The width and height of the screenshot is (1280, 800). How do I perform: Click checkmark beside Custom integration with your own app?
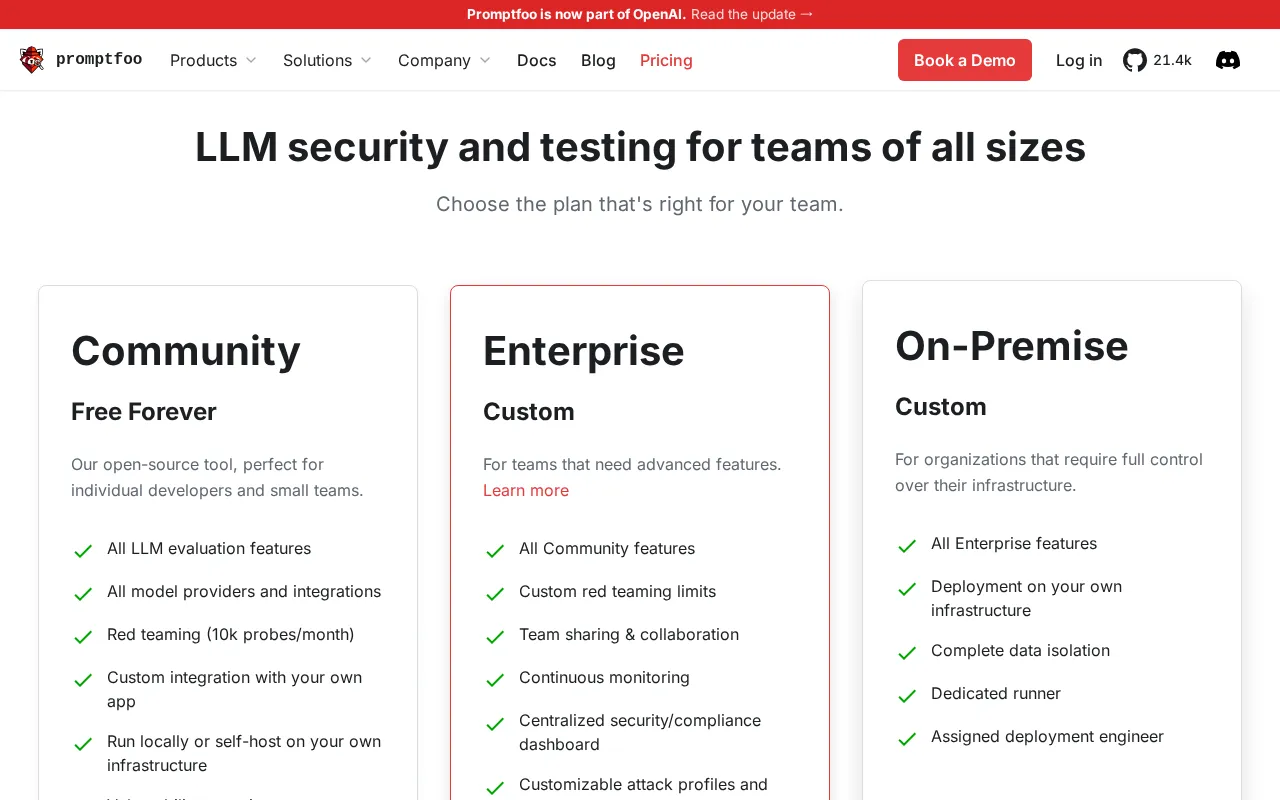83,679
